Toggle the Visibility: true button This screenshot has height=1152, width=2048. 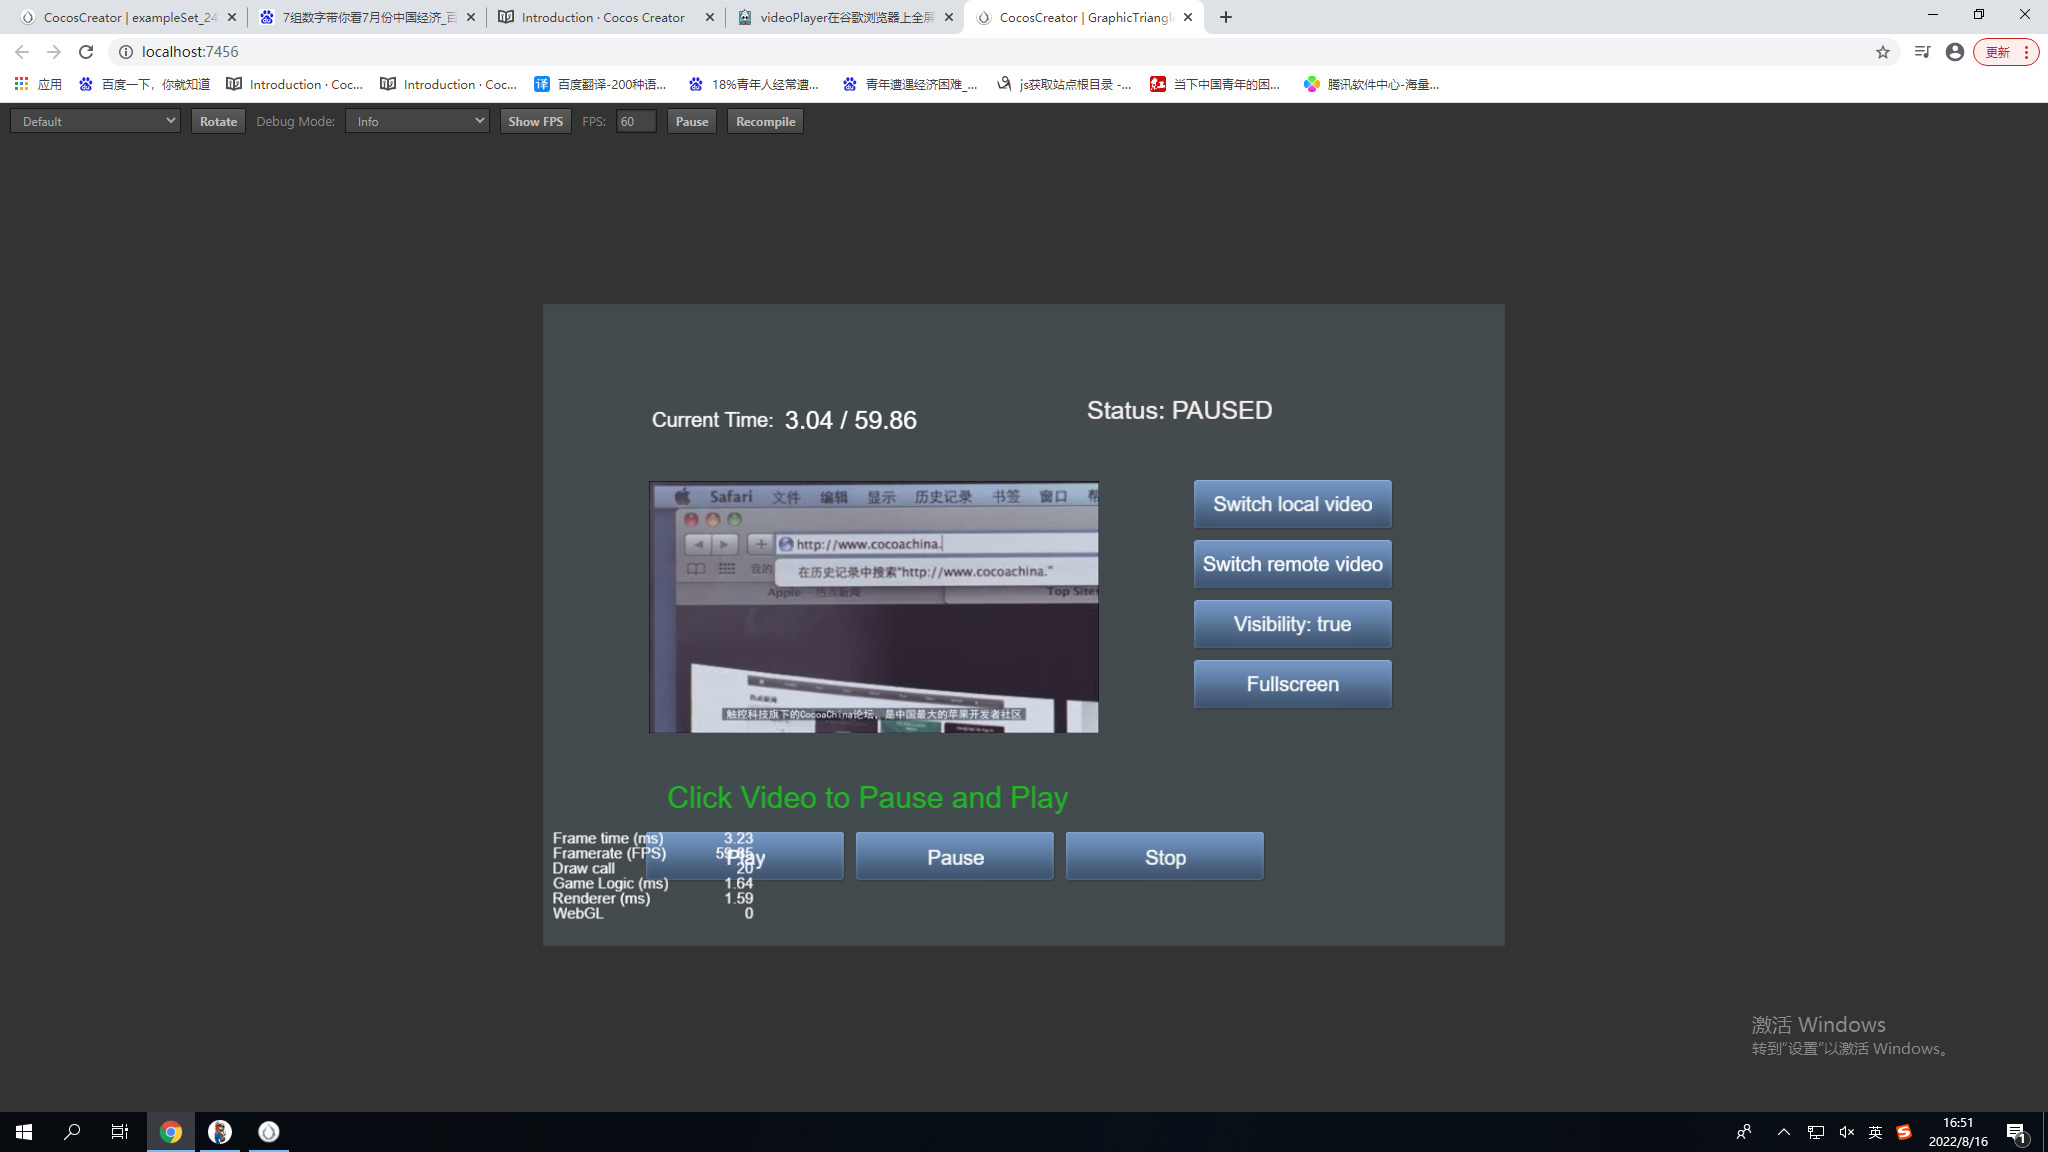pyautogui.click(x=1292, y=624)
